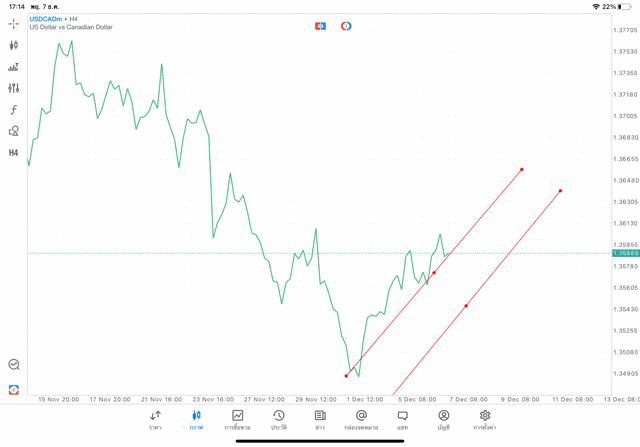Expand the H4 timeframe selector
The width and height of the screenshot is (640, 447).
point(14,153)
